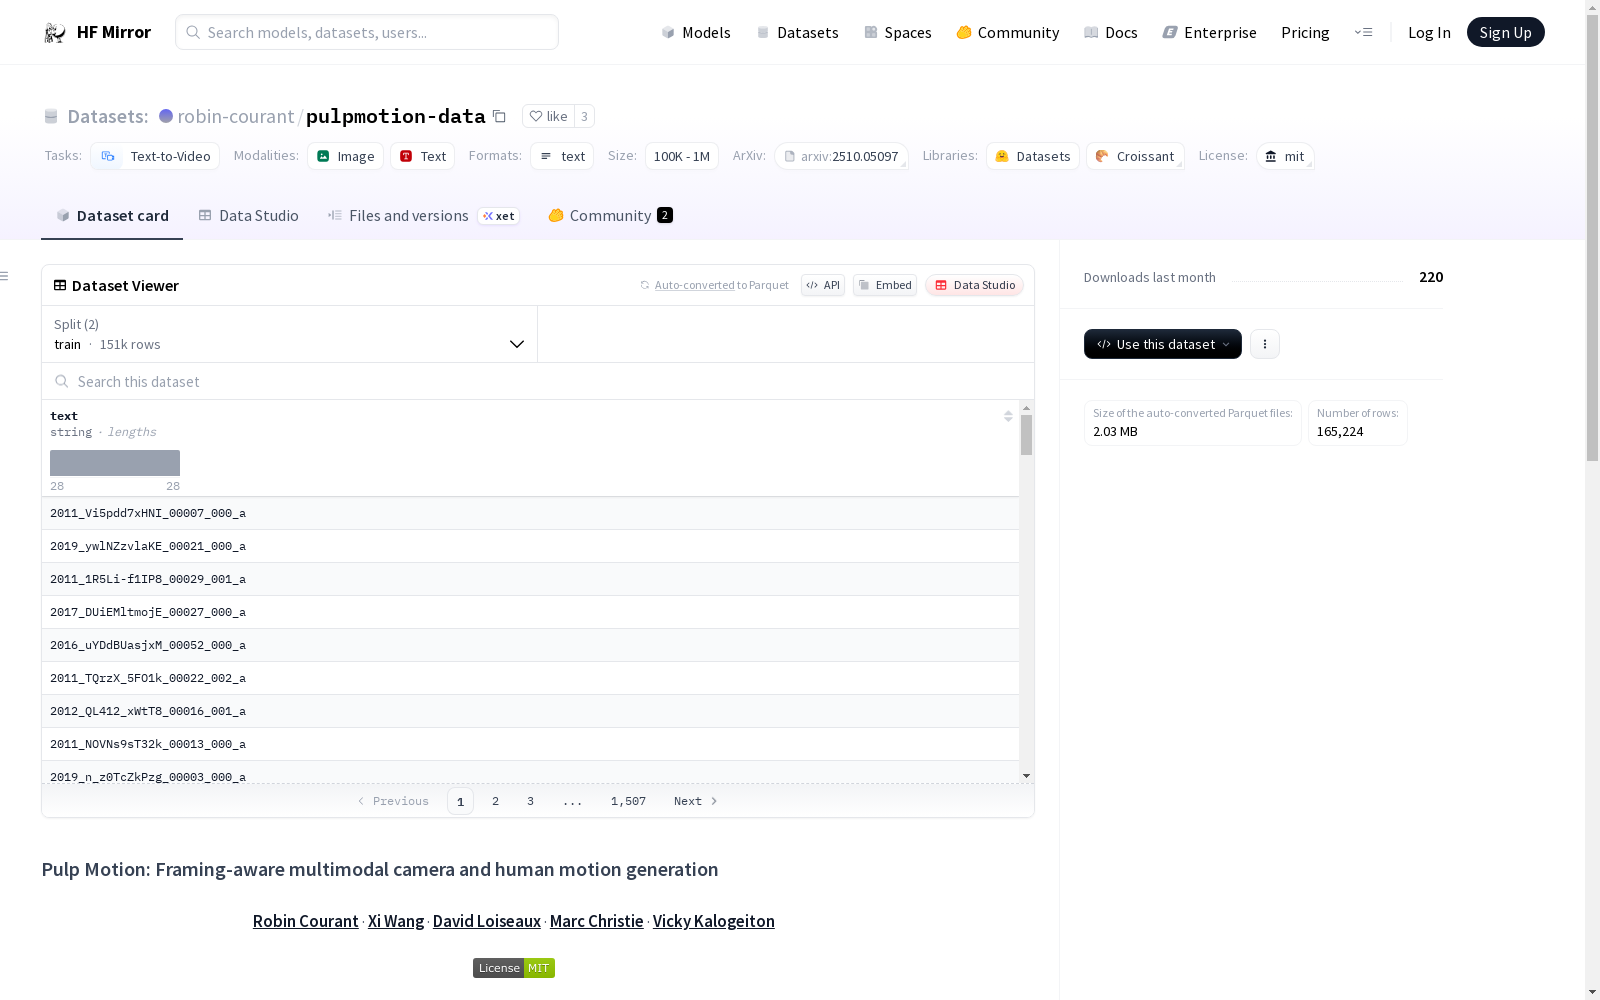
Task: Open Community in top navigation
Action: pos(1007,33)
